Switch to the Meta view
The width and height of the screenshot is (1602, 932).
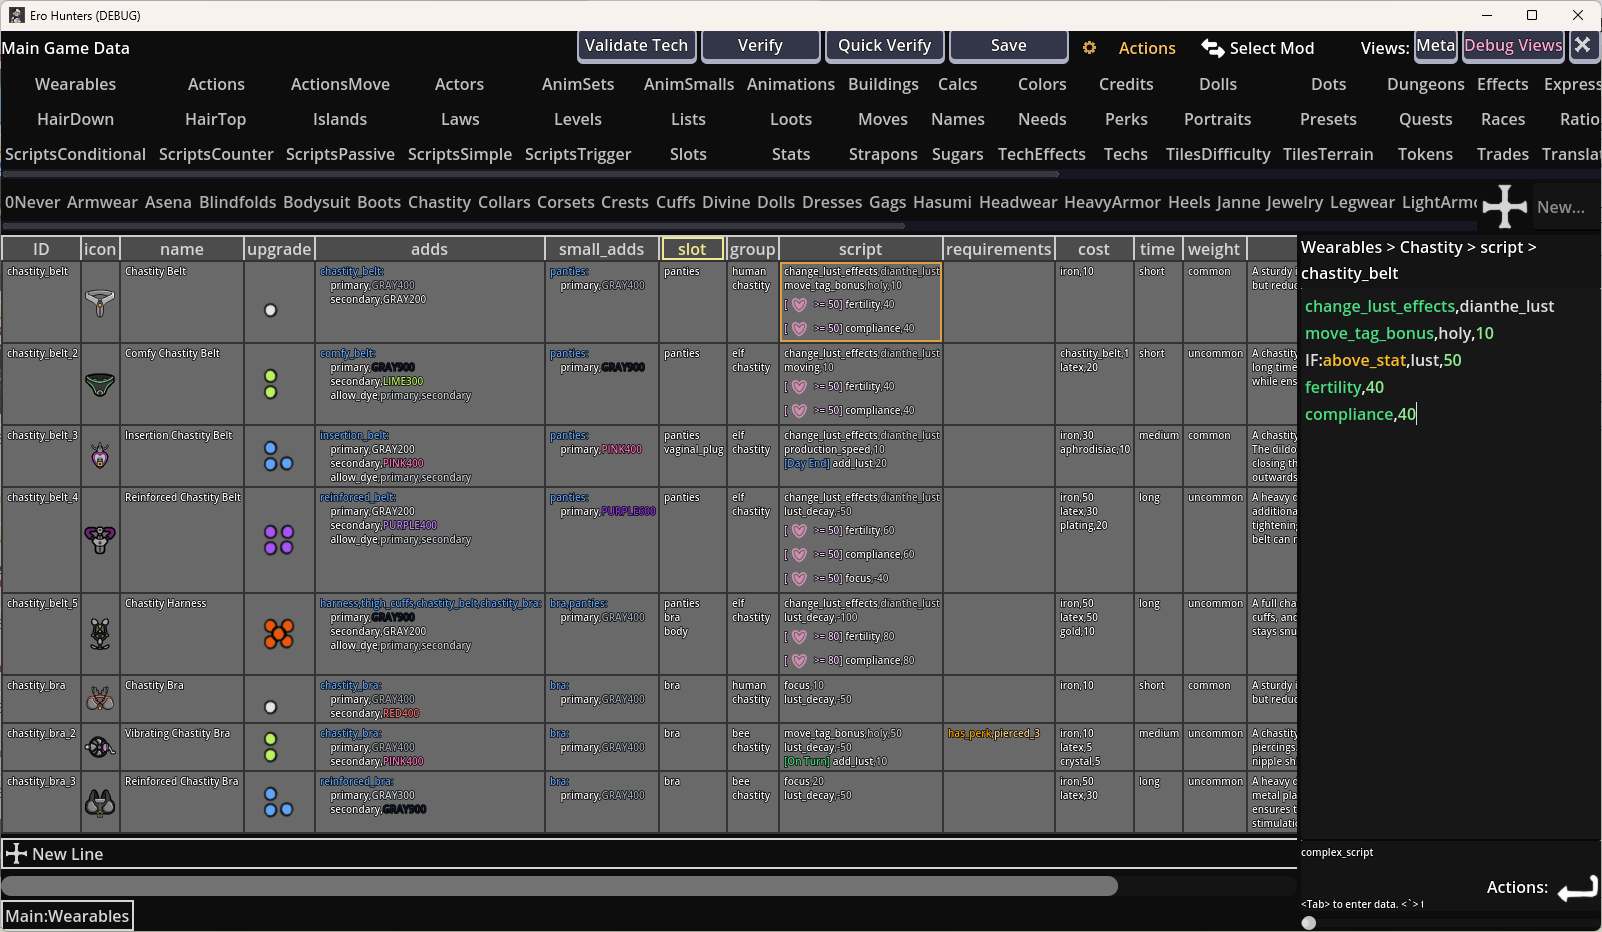point(1436,46)
